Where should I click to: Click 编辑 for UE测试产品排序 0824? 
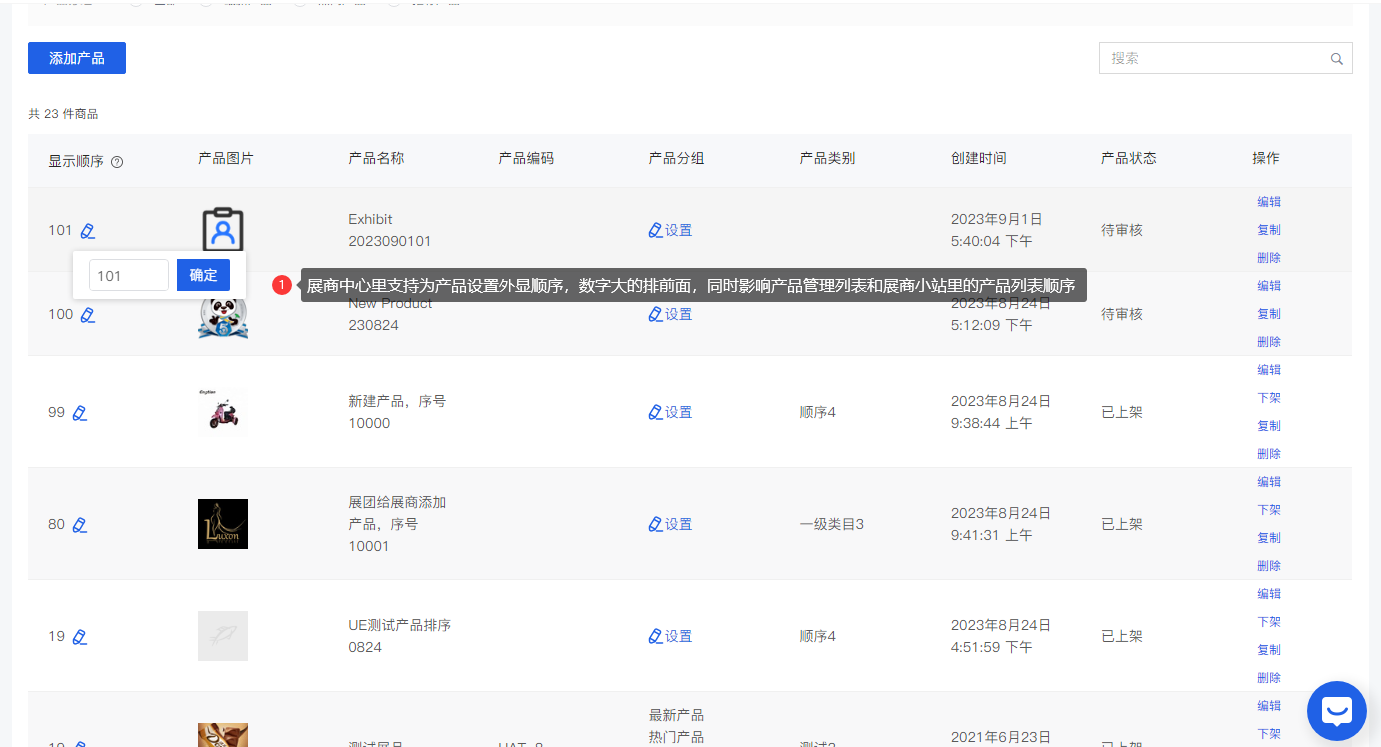point(1269,593)
